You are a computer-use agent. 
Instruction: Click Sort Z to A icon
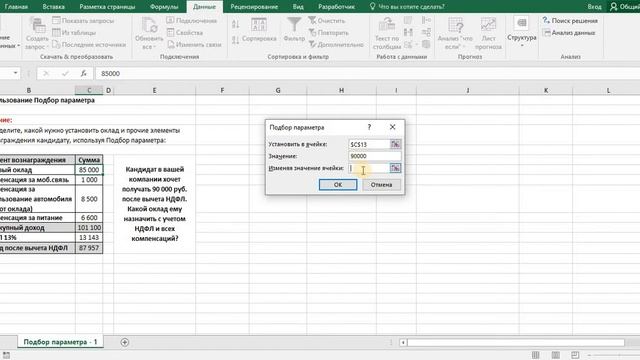coord(236,40)
